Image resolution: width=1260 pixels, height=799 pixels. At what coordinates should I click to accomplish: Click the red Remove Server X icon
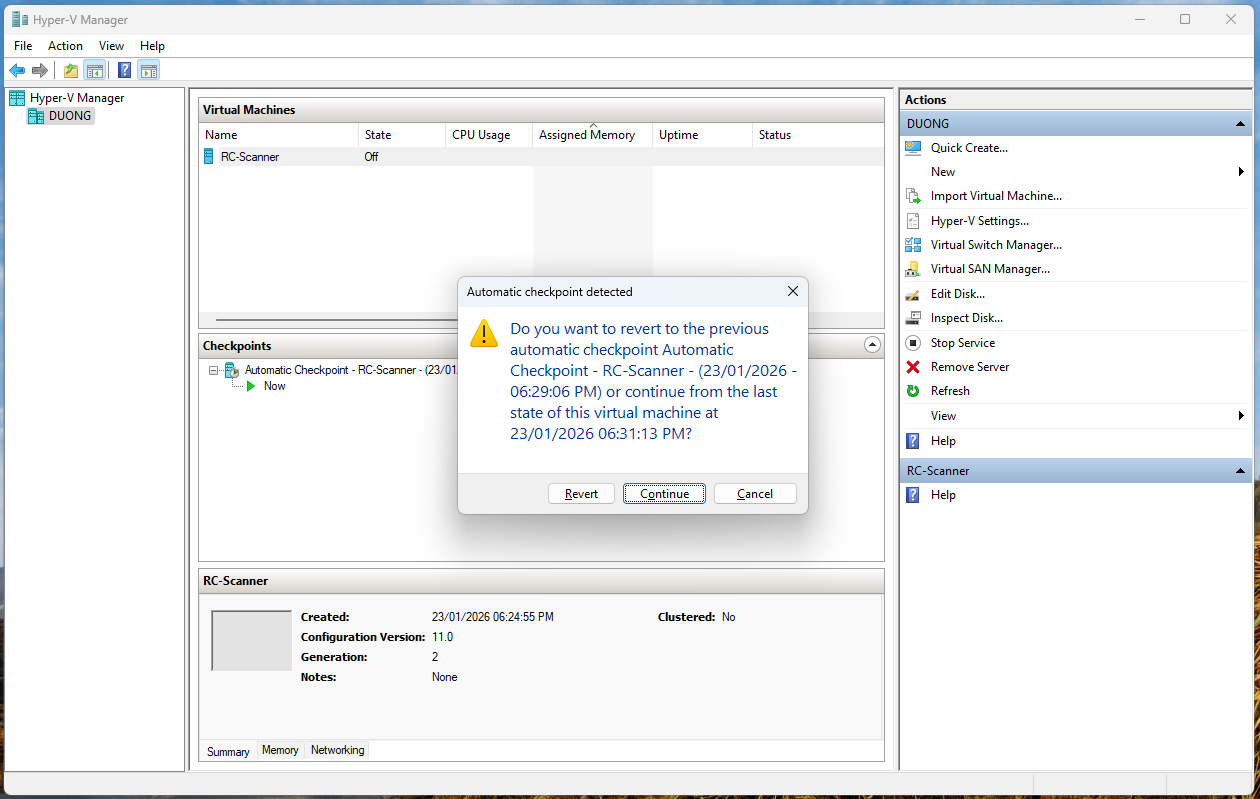tap(913, 367)
